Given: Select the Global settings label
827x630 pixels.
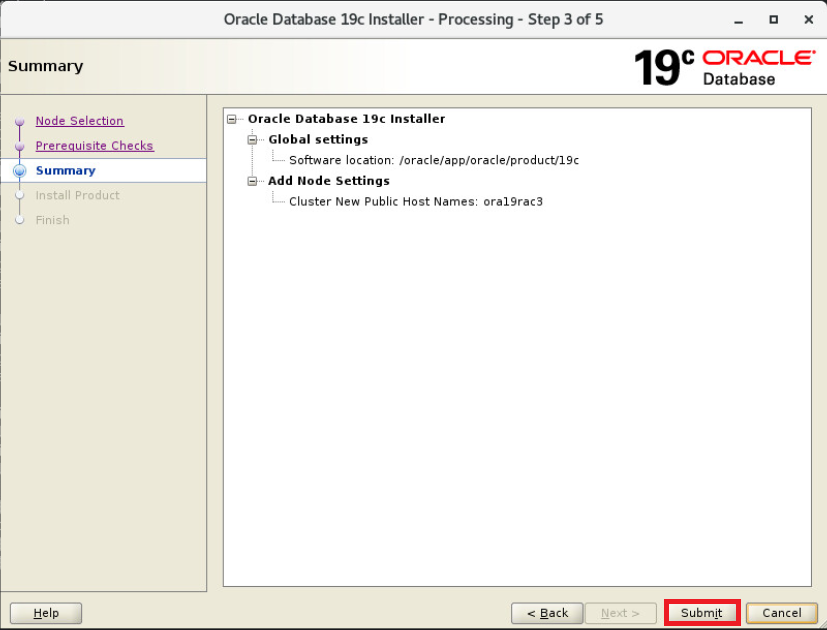Looking at the screenshot, I should point(318,139).
